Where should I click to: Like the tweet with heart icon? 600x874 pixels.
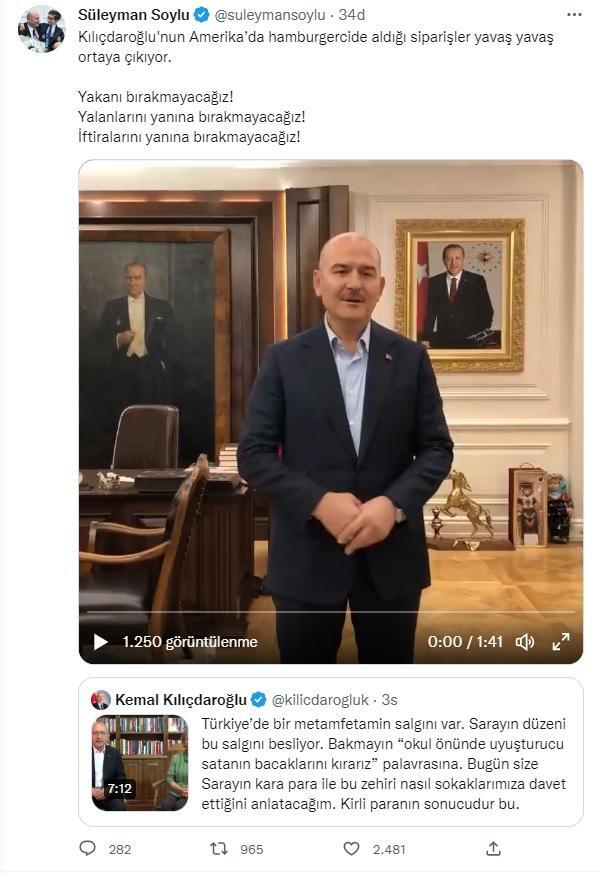click(x=351, y=848)
